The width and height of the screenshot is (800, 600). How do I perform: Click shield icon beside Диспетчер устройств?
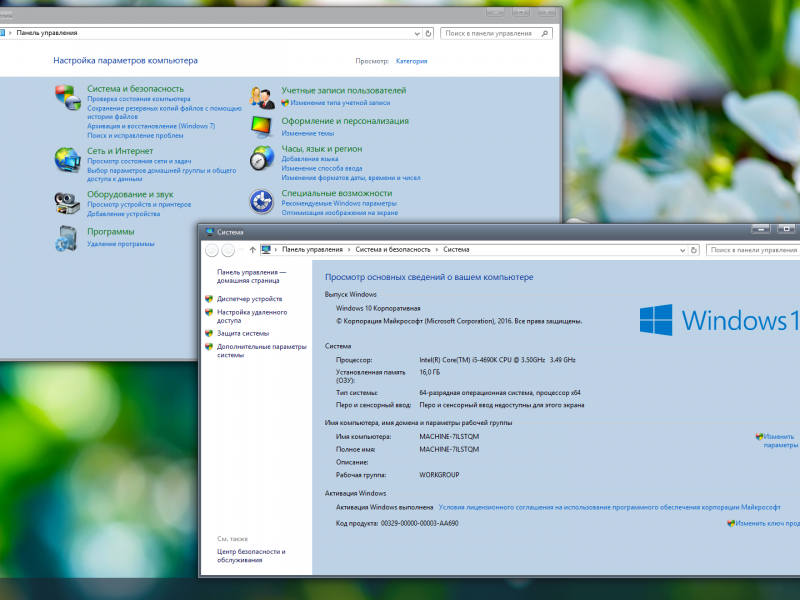click(209, 299)
